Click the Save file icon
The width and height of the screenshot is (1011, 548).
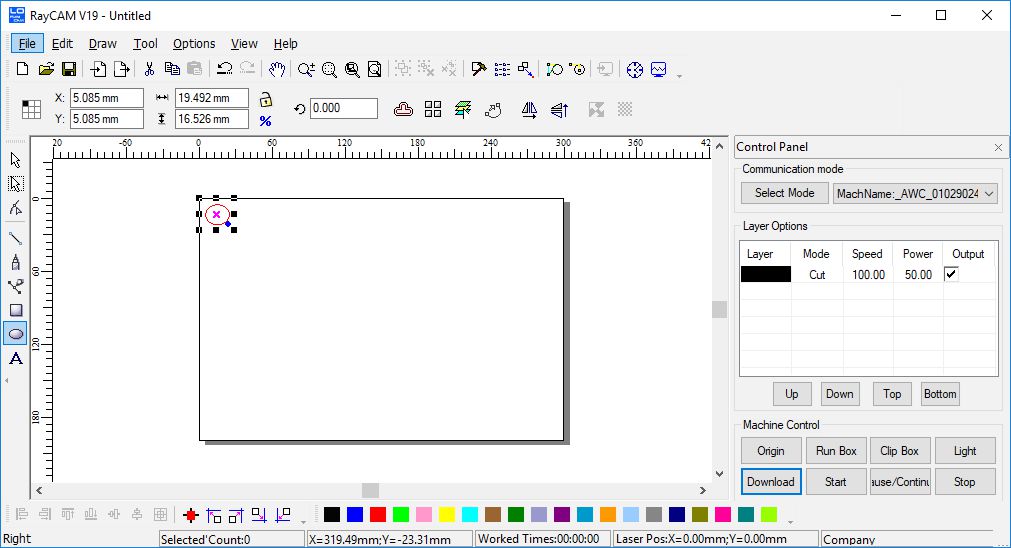pyautogui.click(x=69, y=69)
